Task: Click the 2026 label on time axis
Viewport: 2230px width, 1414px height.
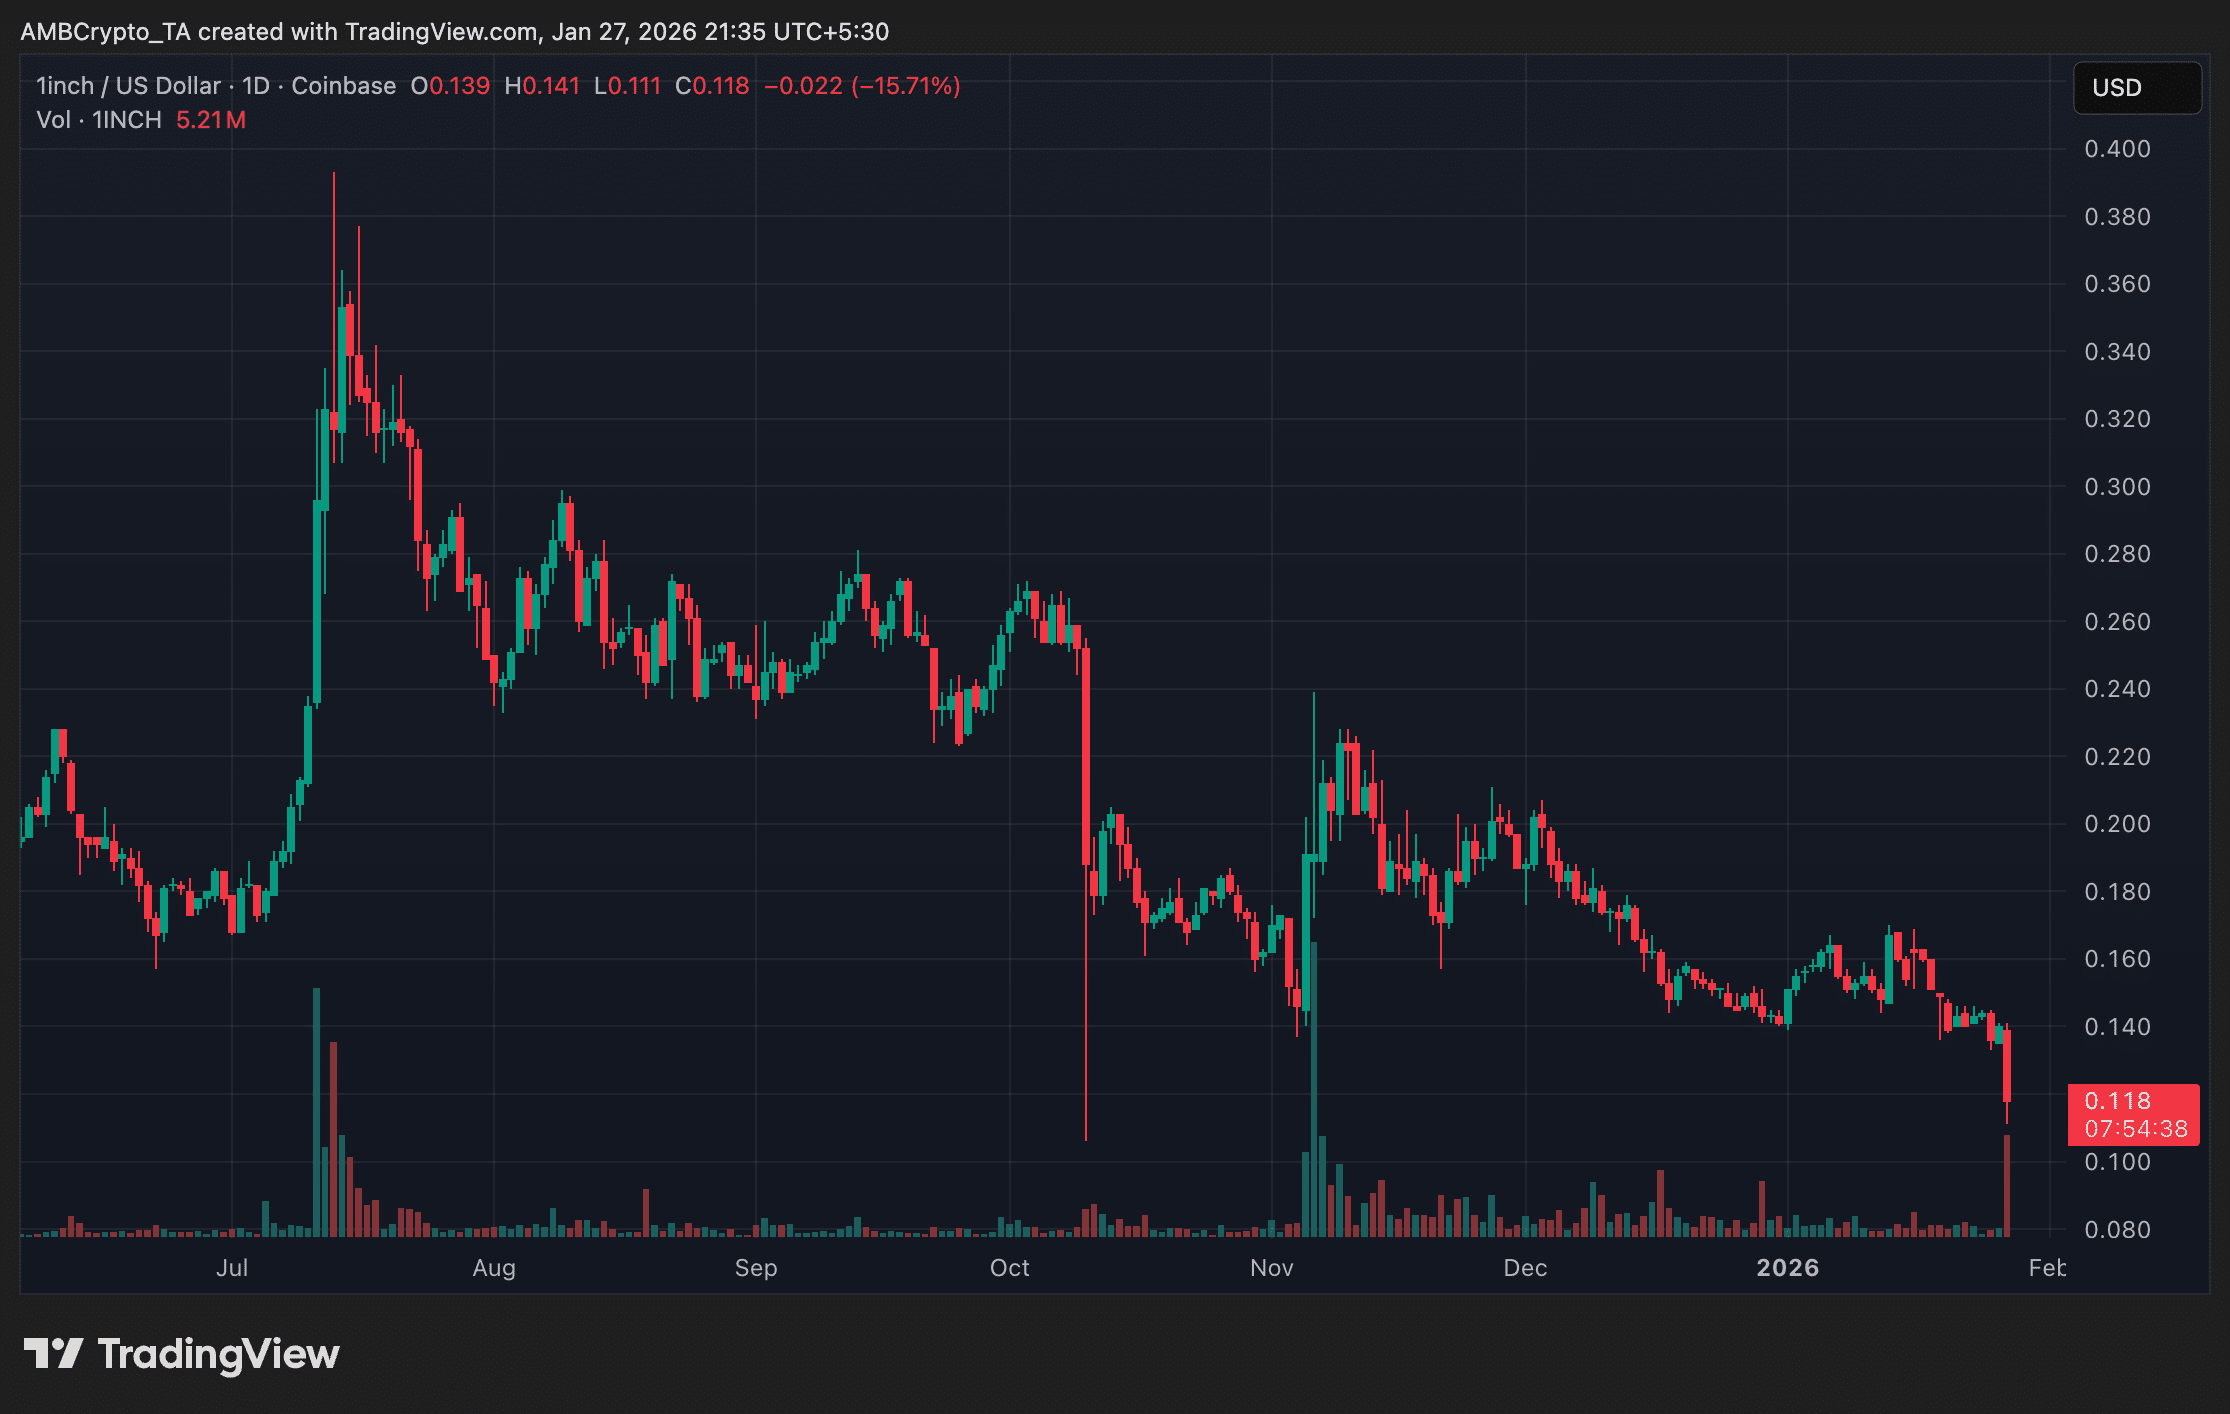Action: click(1787, 1268)
